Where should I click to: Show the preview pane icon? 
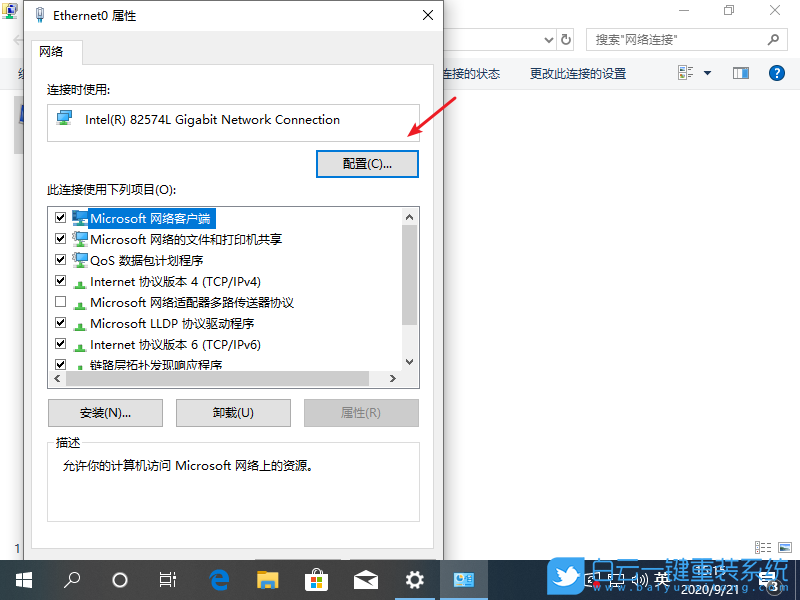[740, 72]
